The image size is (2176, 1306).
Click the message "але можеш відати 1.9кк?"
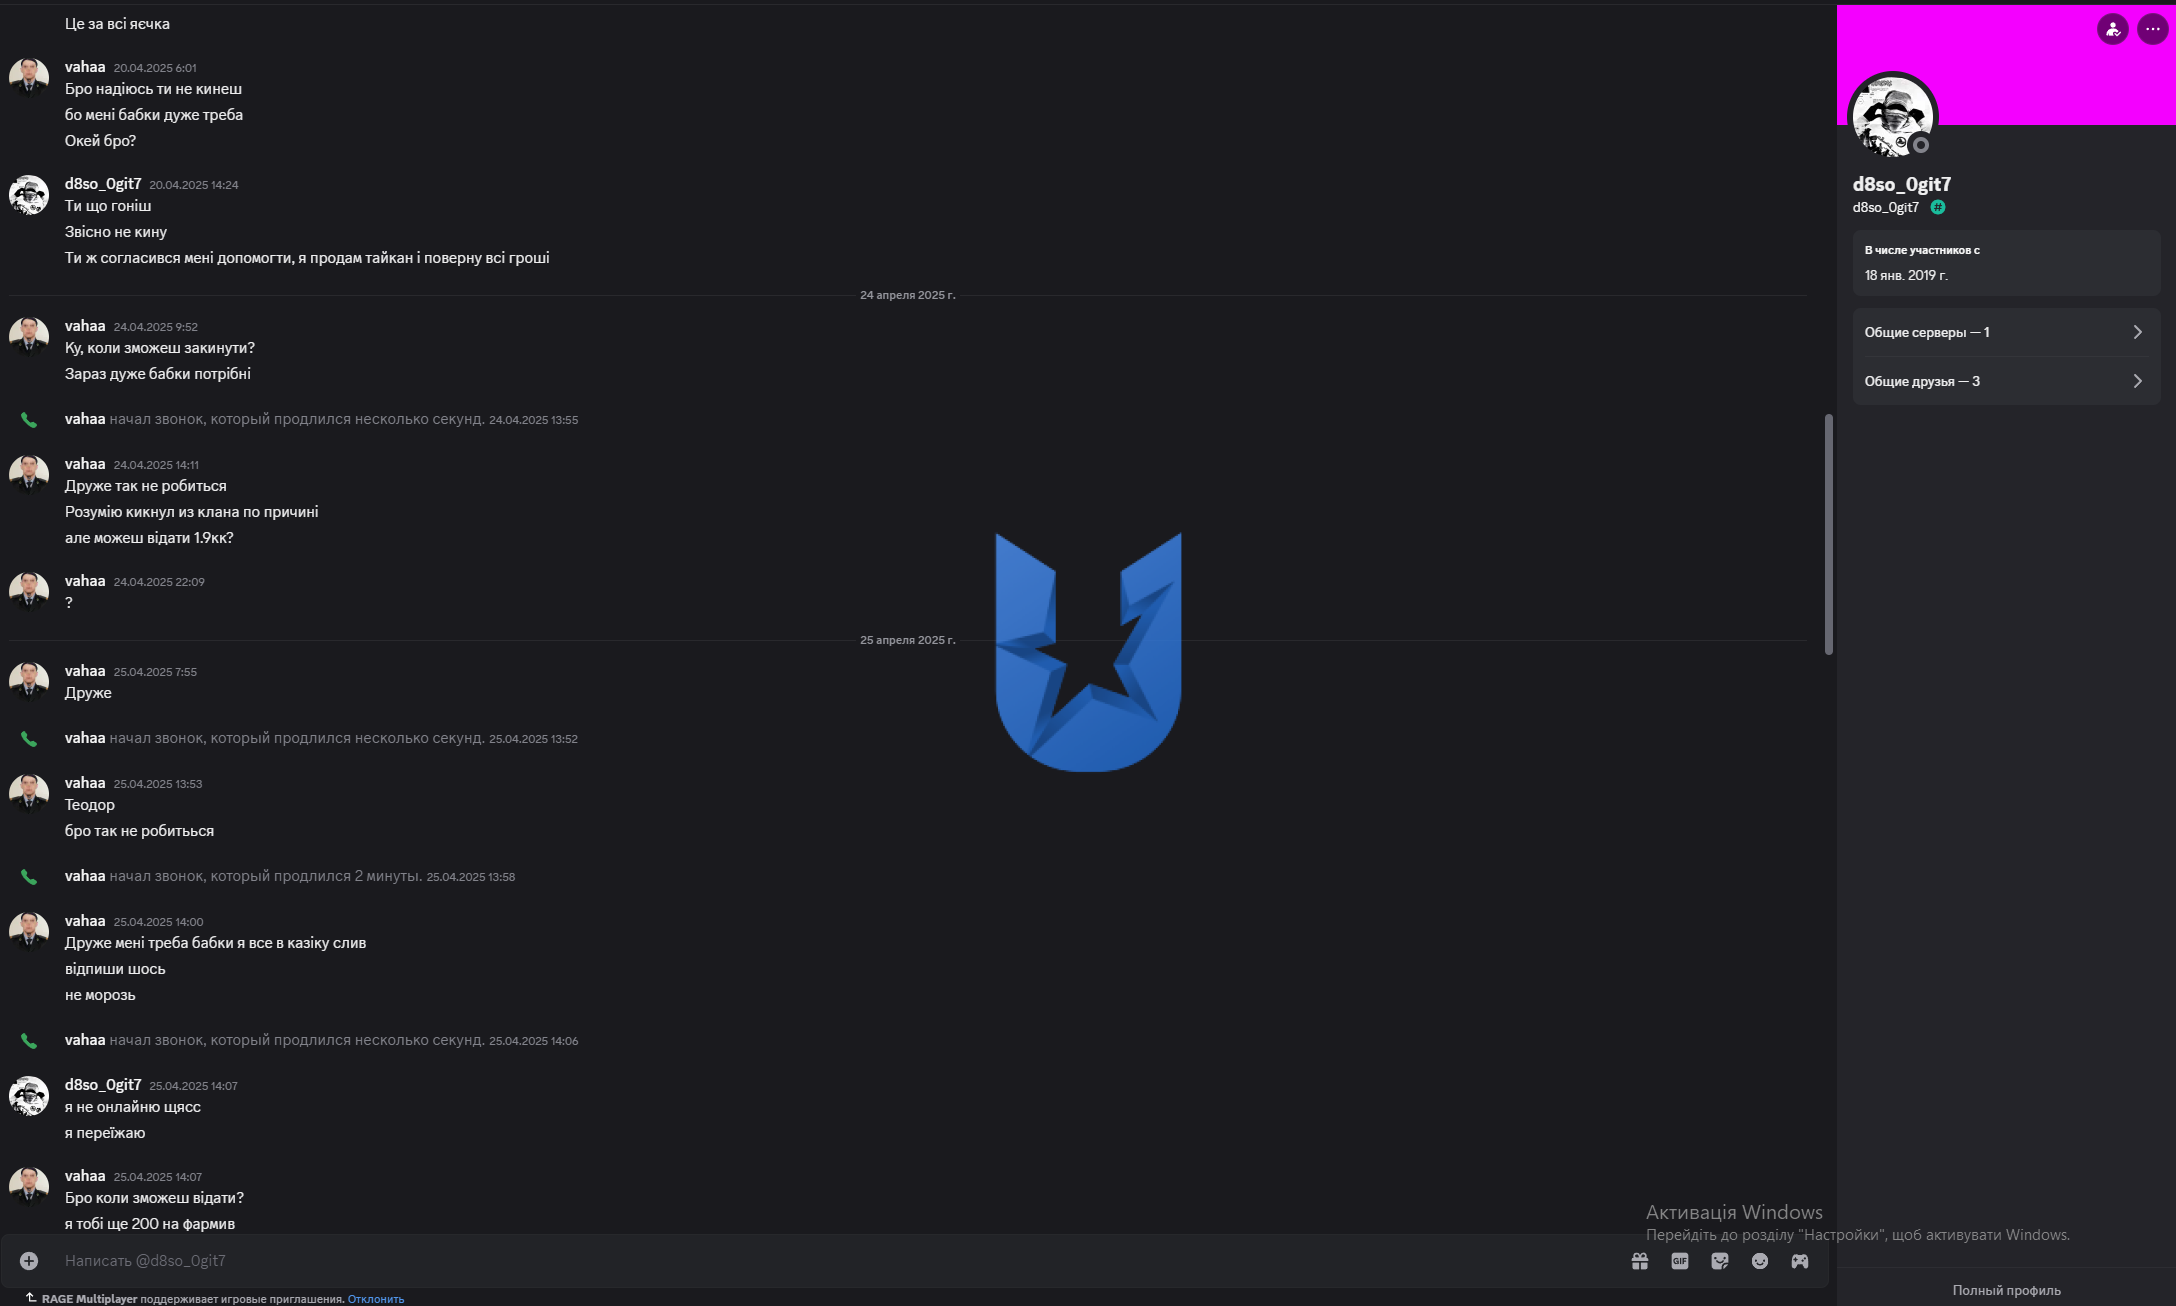coord(149,538)
